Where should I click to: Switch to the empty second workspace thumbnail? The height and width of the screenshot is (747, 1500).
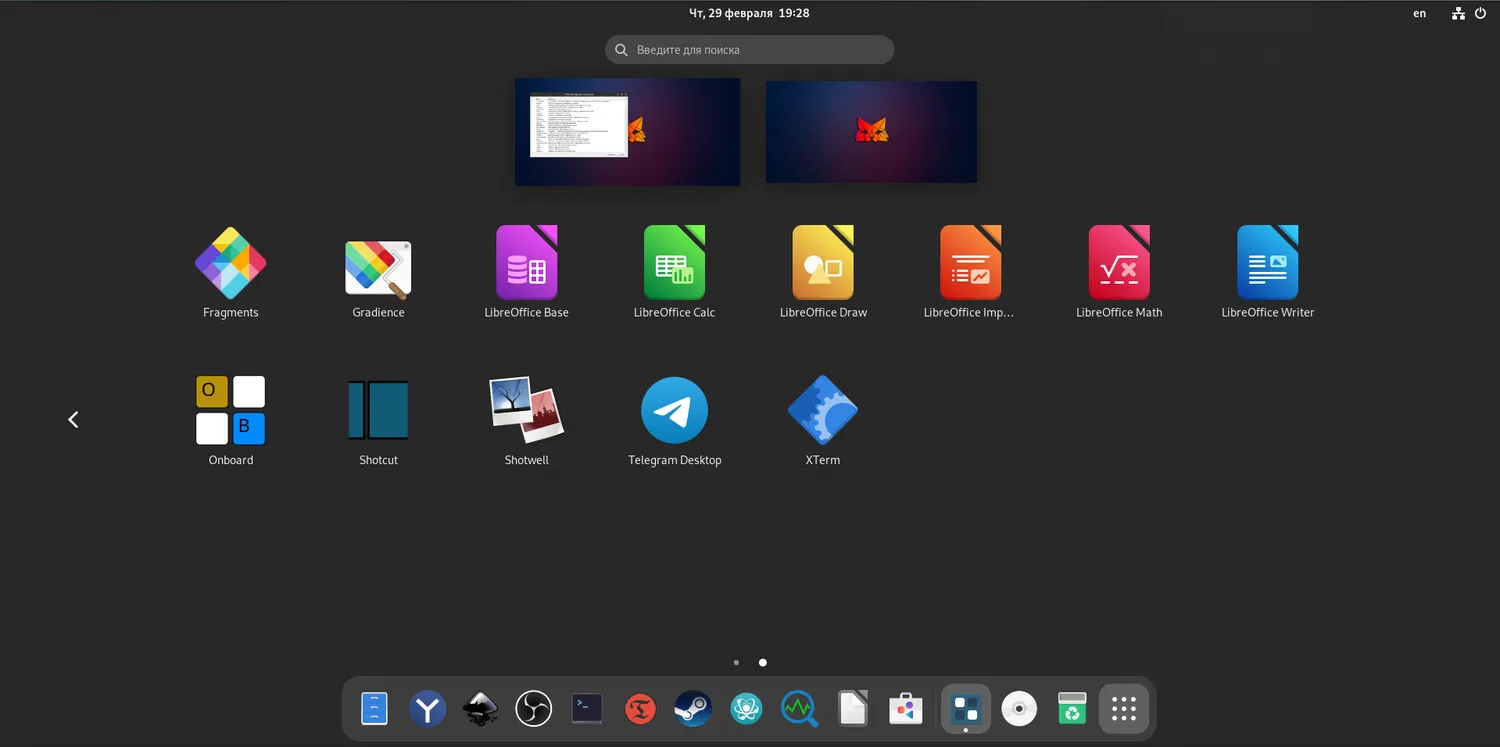[871, 132]
